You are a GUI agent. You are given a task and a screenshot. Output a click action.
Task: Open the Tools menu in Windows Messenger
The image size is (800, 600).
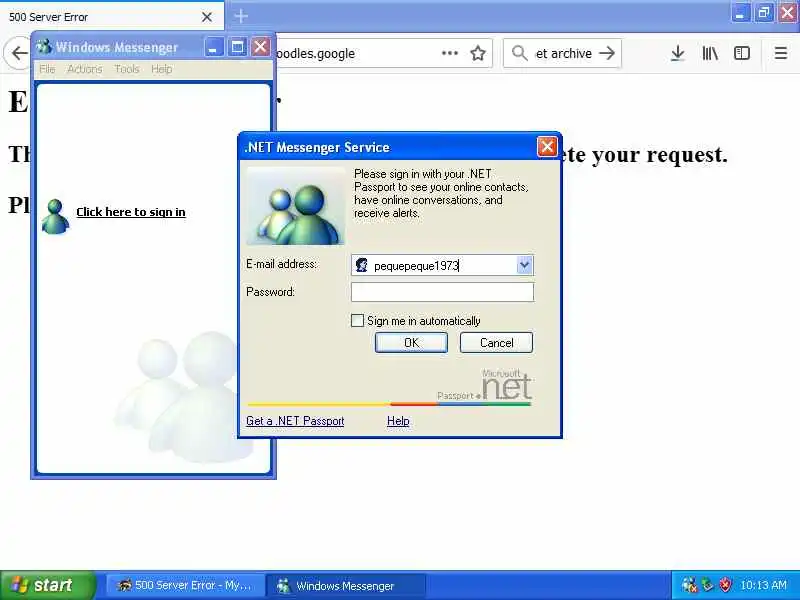coord(127,69)
